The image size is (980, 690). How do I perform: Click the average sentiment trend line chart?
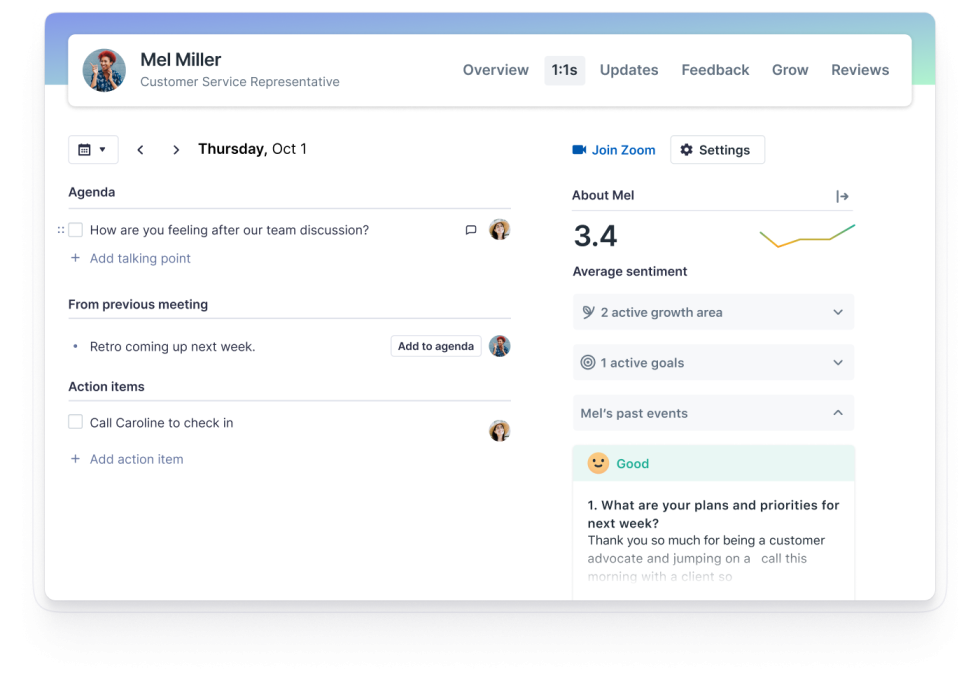807,236
